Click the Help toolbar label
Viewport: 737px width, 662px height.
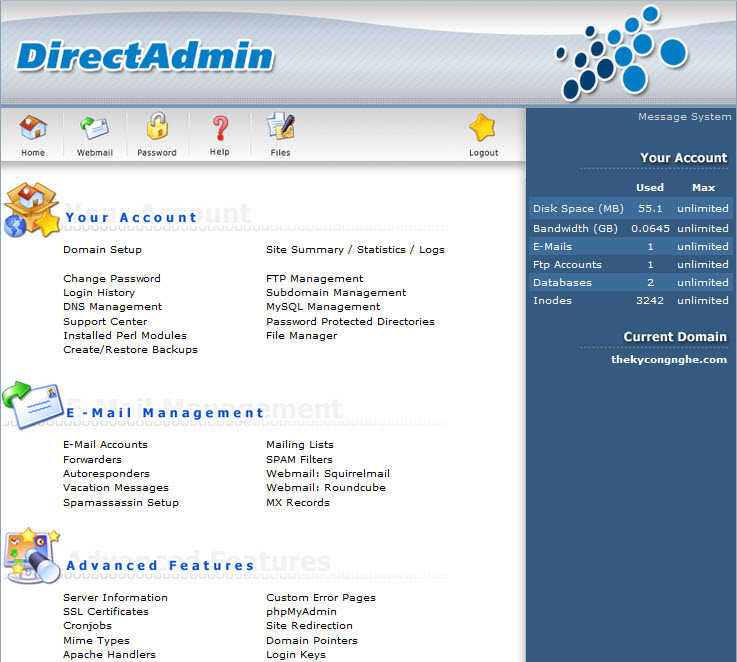pos(220,152)
